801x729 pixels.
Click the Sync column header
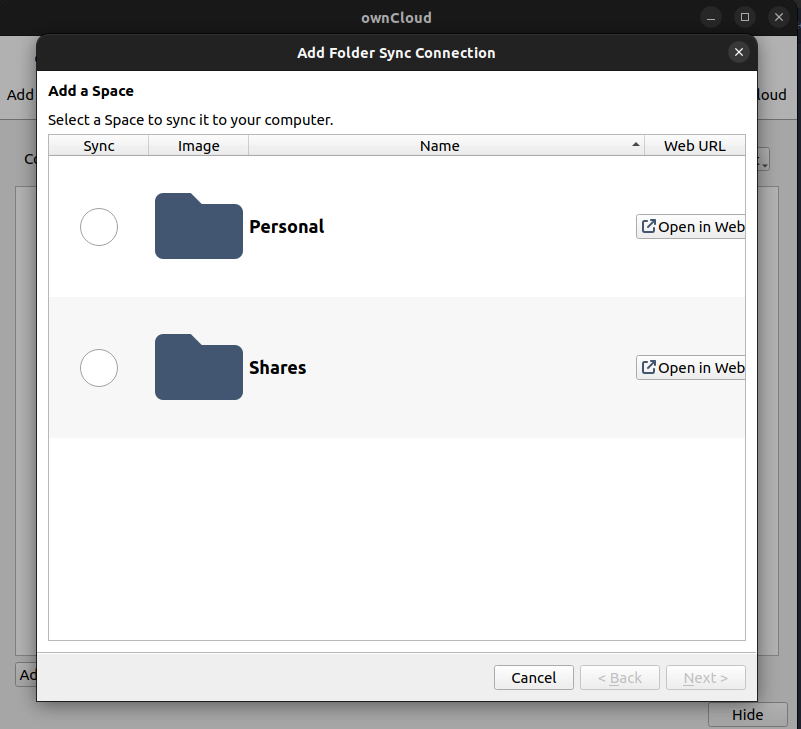click(98, 145)
